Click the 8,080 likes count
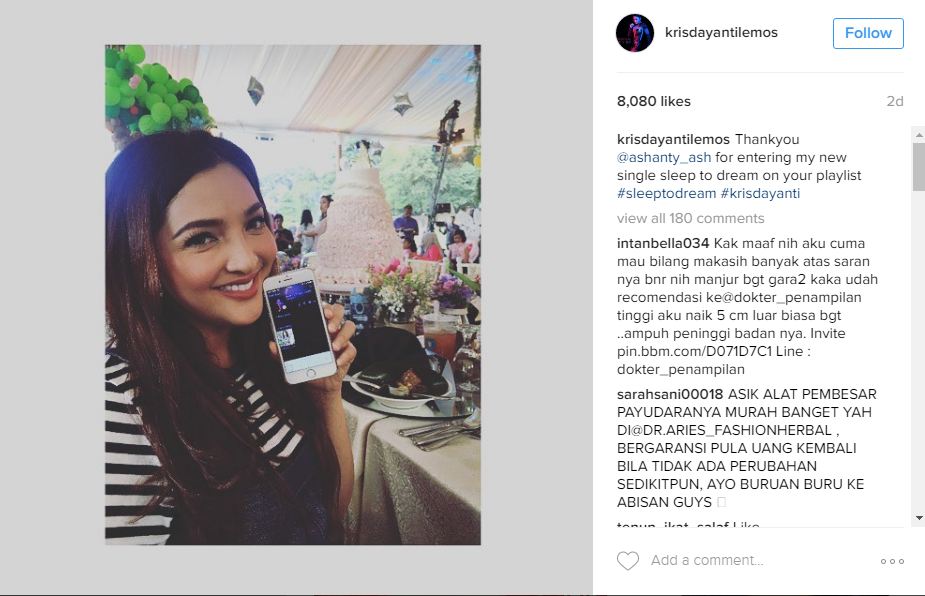 tap(654, 101)
